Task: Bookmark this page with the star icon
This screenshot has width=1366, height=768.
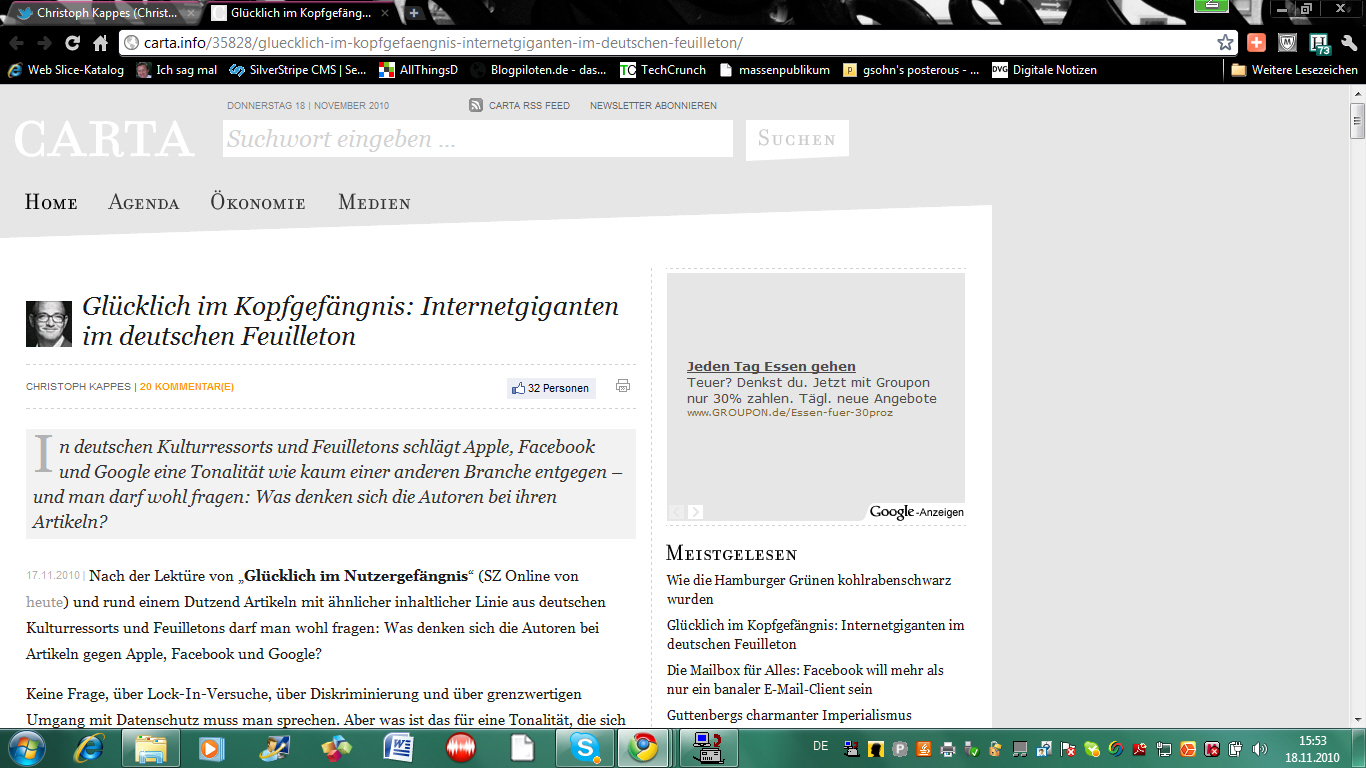Action: [1225, 43]
